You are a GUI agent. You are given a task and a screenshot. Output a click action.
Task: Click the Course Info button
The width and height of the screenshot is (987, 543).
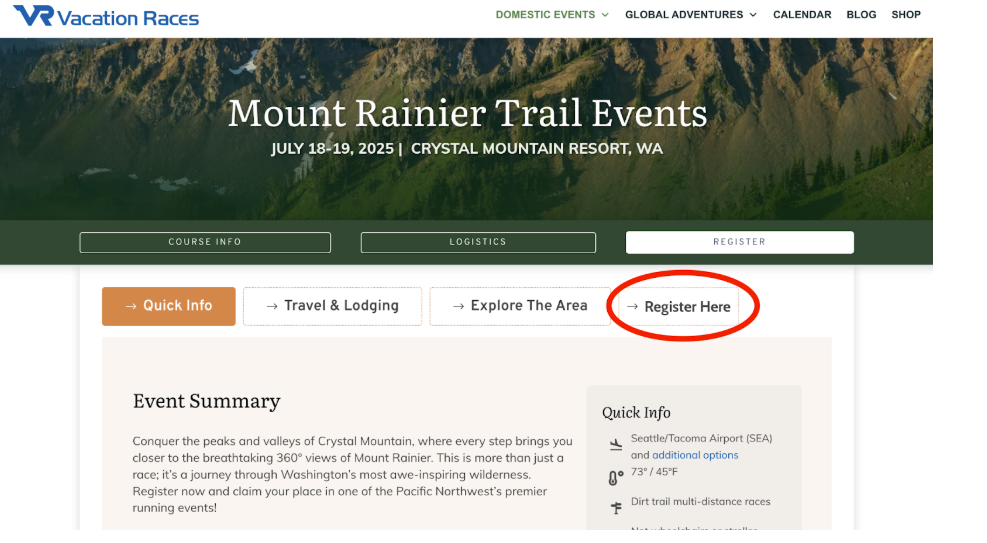coord(205,242)
